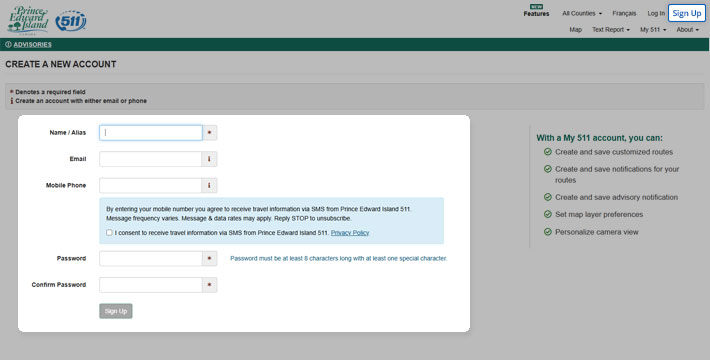Viewport: 710px width, 360px height.
Task: Expand the My 511 menu
Action: [x=653, y=29]
